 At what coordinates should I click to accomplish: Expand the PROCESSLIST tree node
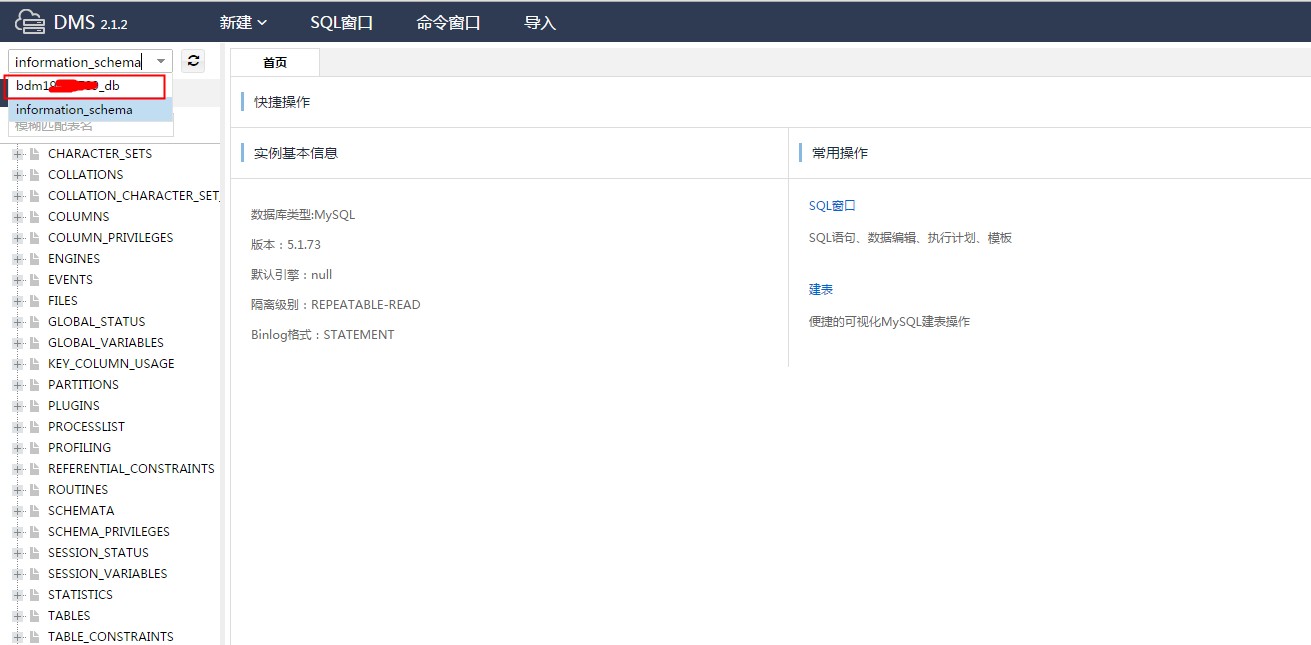(17, 427)
